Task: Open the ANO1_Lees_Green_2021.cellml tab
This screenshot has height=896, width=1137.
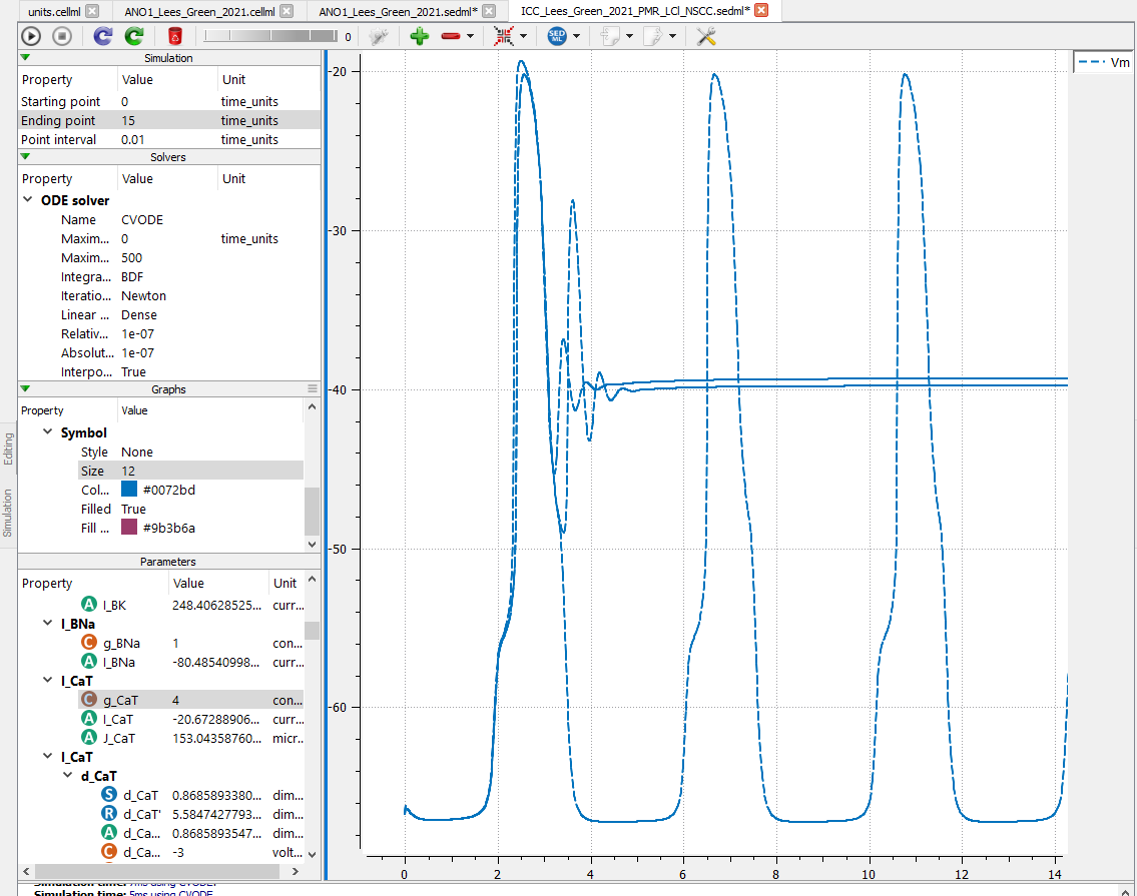Action: (199, 11)
